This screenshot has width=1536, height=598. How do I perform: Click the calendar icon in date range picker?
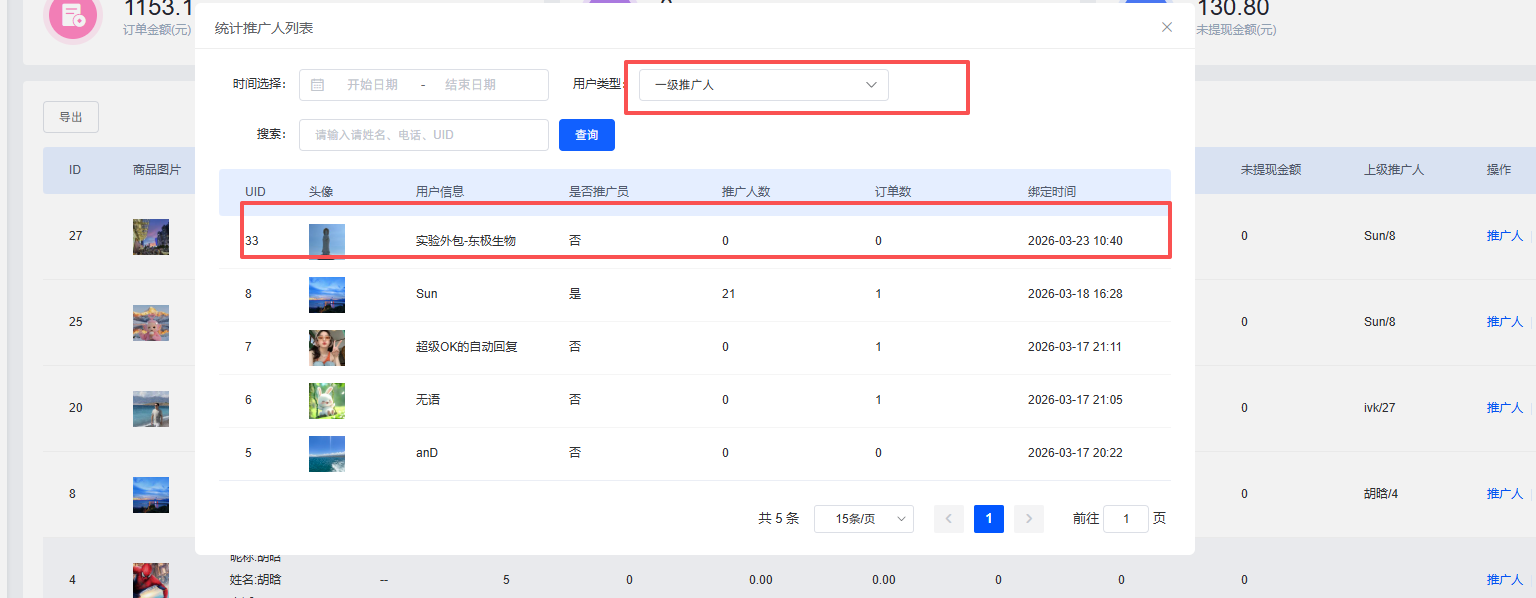(x=318, y=85)
